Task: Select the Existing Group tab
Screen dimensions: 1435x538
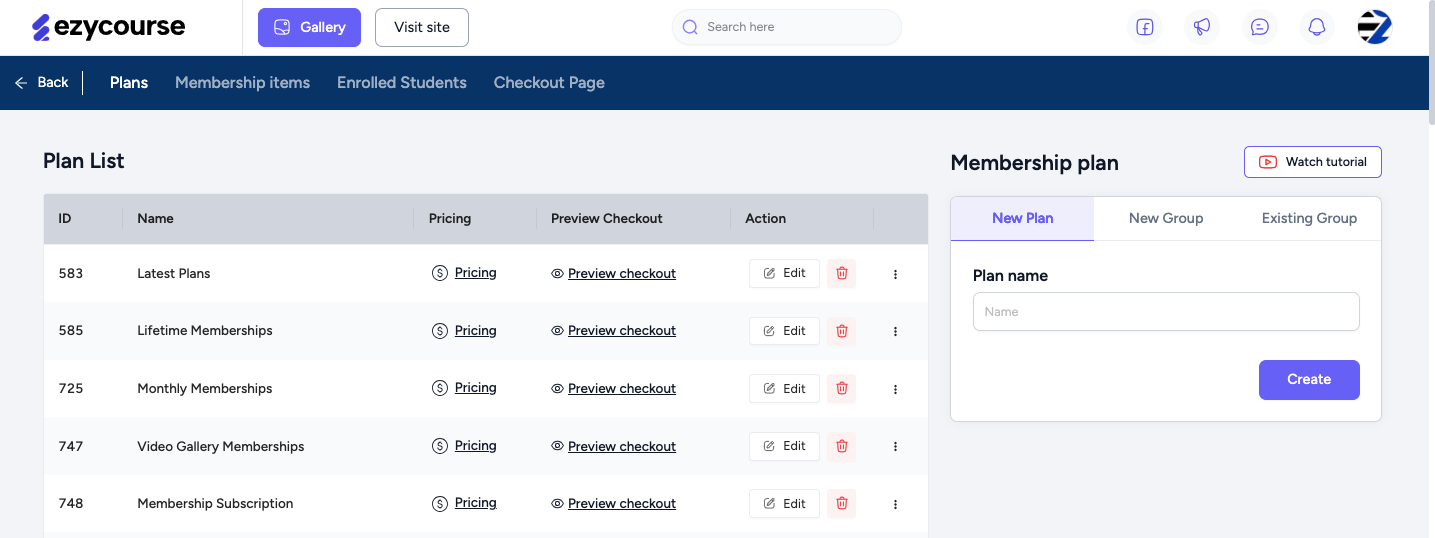Action: pos(1309,218)
